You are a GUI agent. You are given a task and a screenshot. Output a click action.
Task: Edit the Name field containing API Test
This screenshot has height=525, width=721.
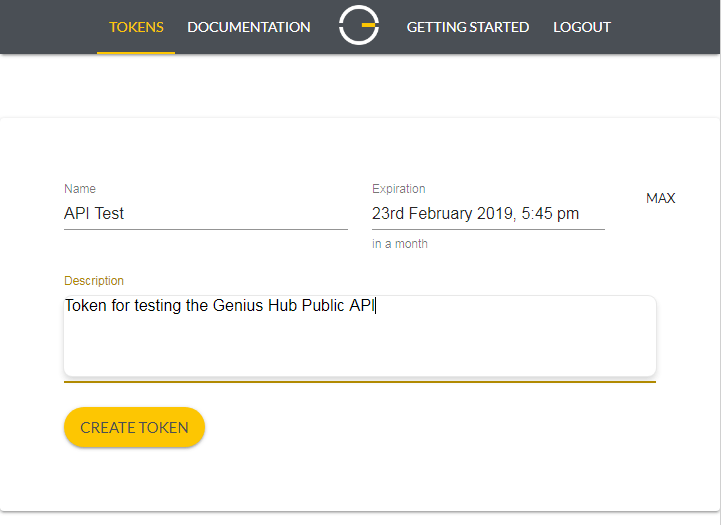tap(206, 213)
